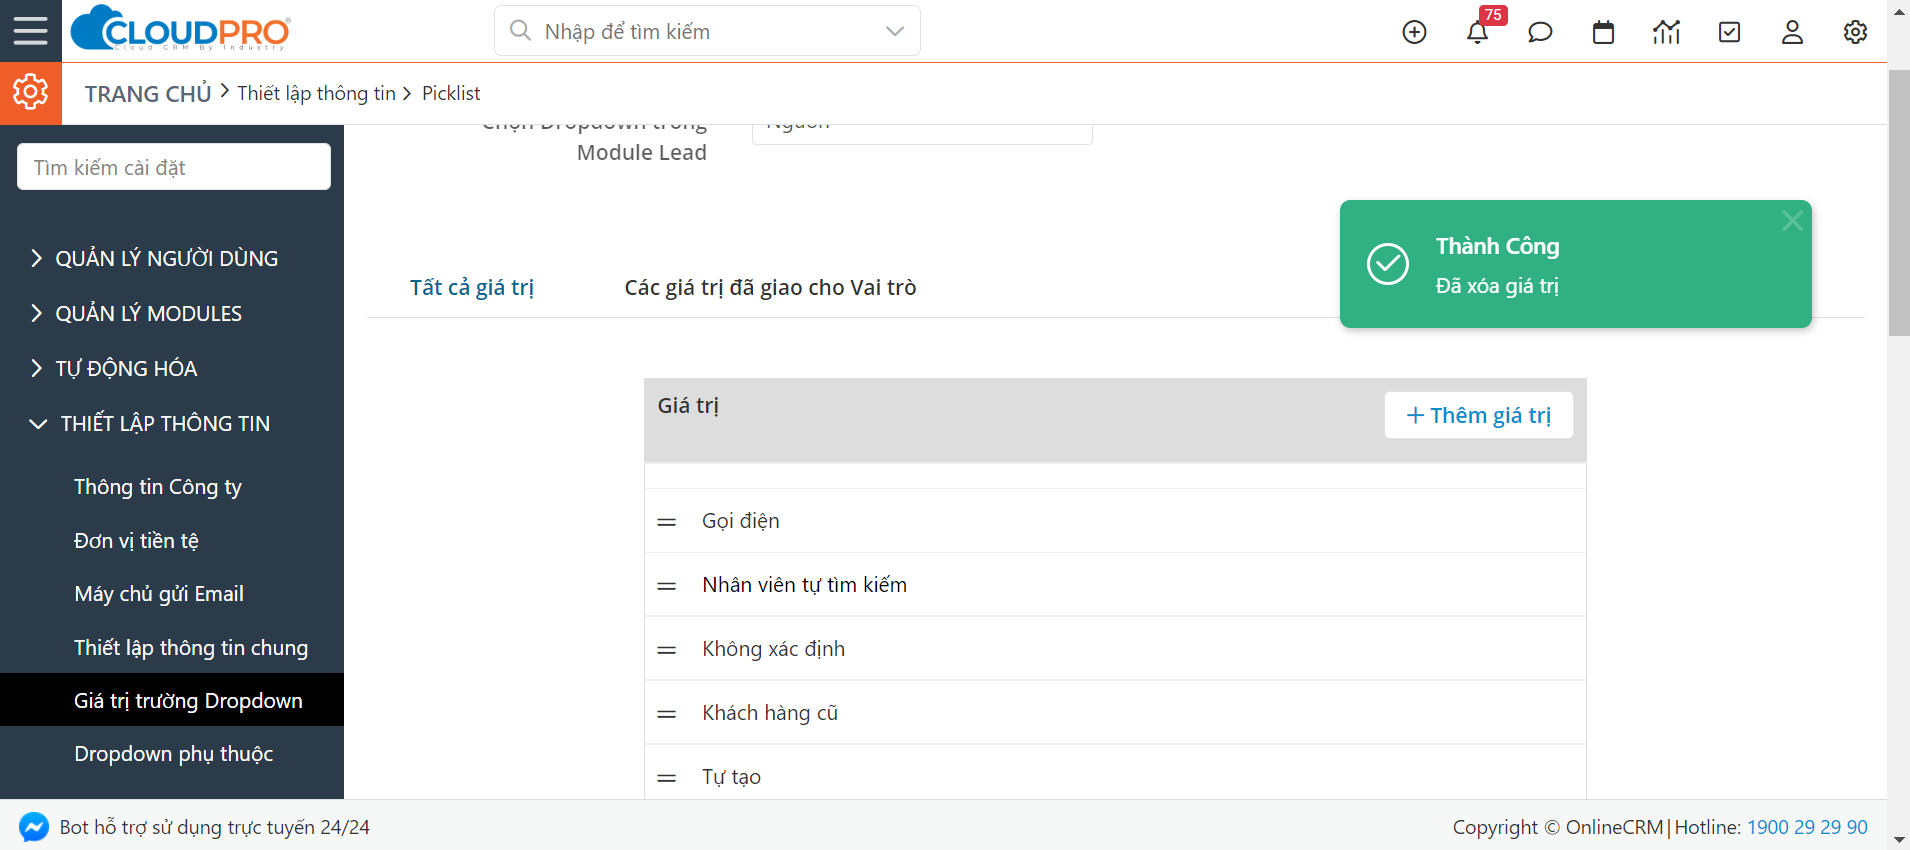1910x850 pixels.
Task: Open the chat bubble icon
Action: tap(1540, 32)
